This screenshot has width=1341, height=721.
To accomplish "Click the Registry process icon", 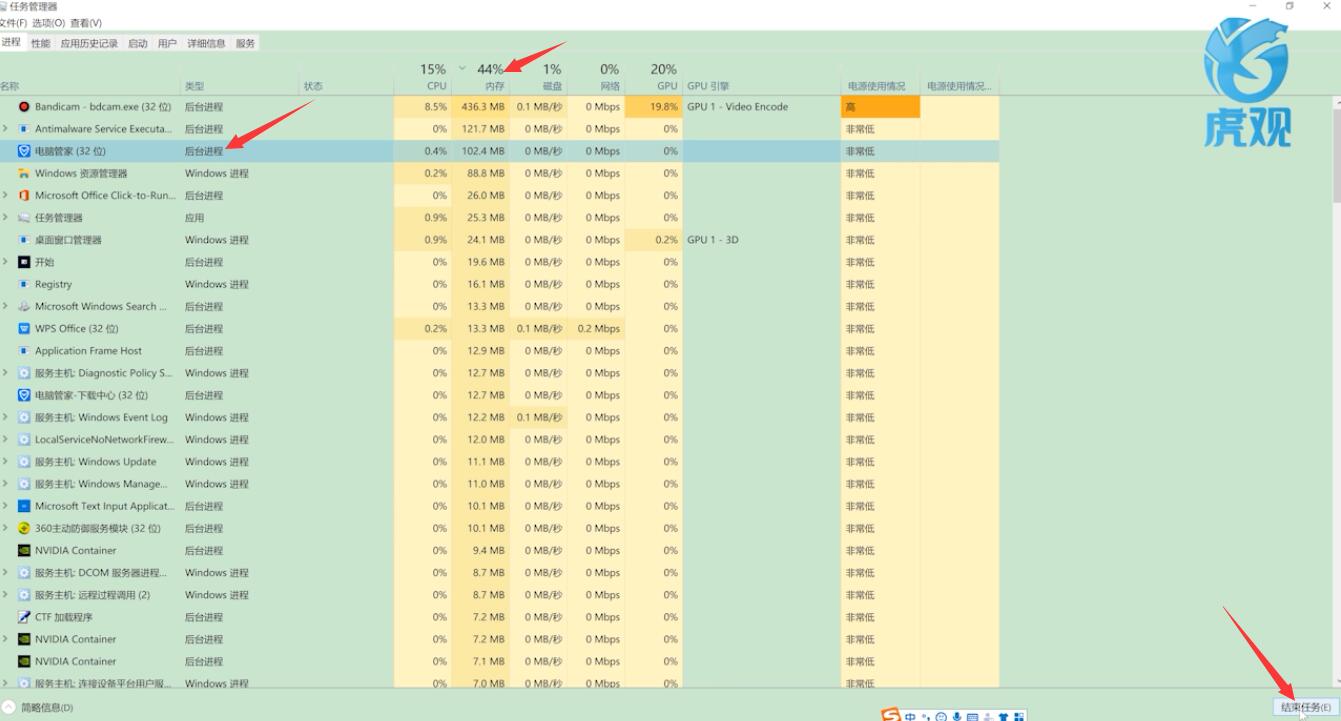I will pos(24,284).
